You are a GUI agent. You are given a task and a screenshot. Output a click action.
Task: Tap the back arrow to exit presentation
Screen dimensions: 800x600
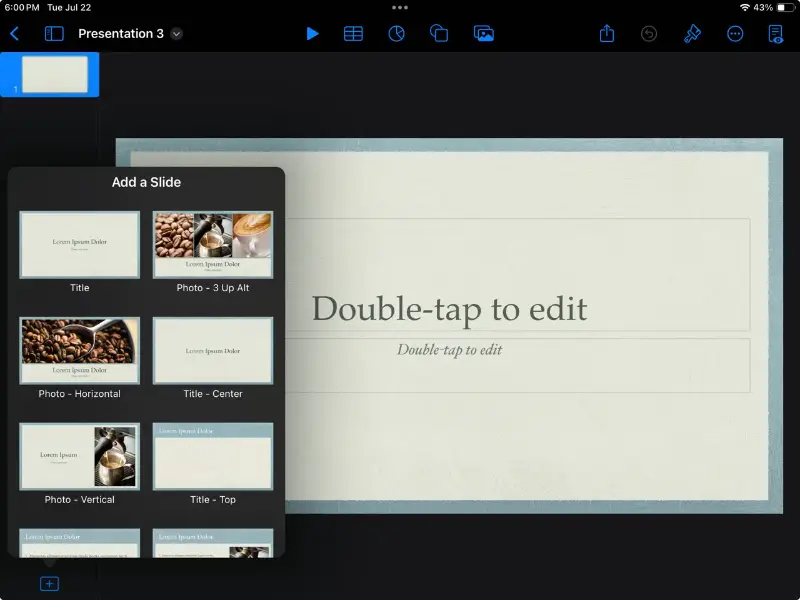click(x=14, y=34)
